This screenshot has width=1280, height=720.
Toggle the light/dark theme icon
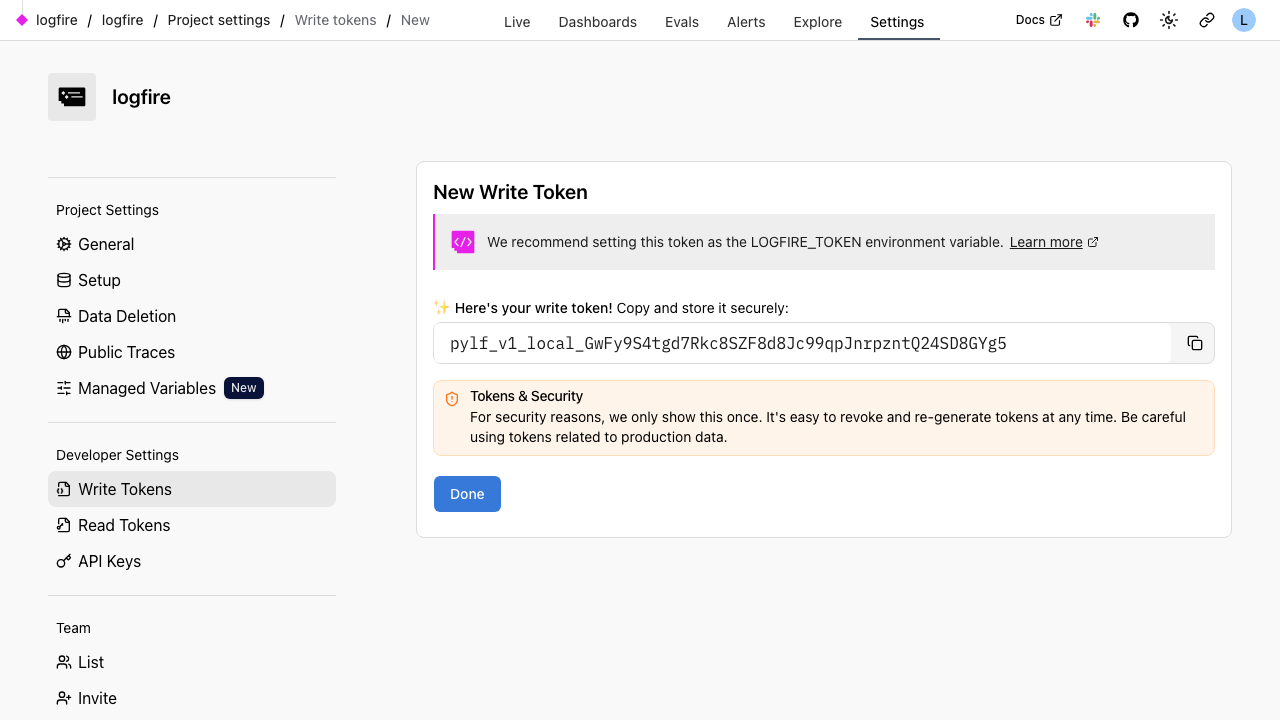tap(1169, 20)
